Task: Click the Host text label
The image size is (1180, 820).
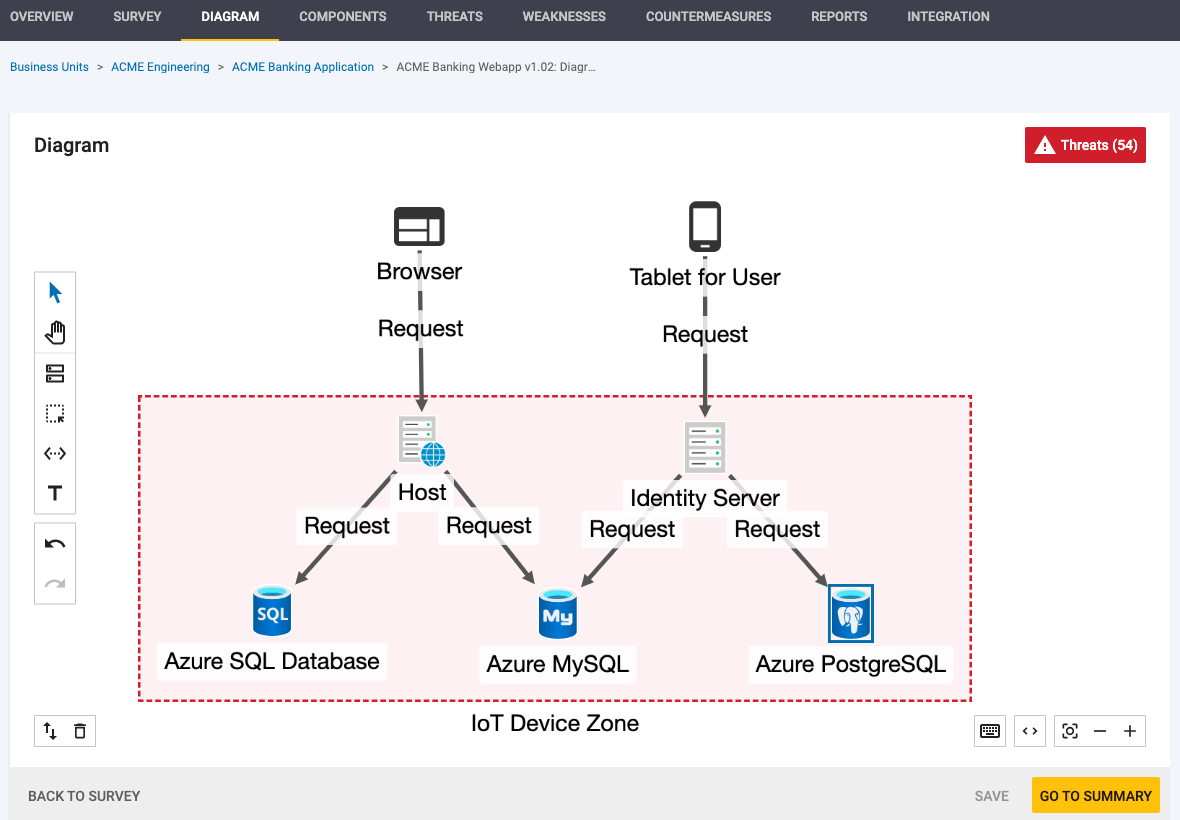Action: 422,492
